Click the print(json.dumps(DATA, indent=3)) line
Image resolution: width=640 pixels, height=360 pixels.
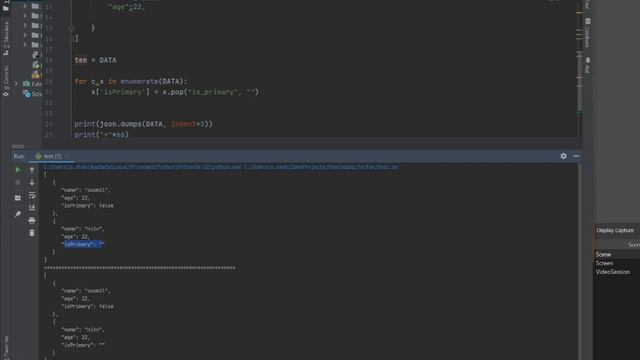[143, 124]
